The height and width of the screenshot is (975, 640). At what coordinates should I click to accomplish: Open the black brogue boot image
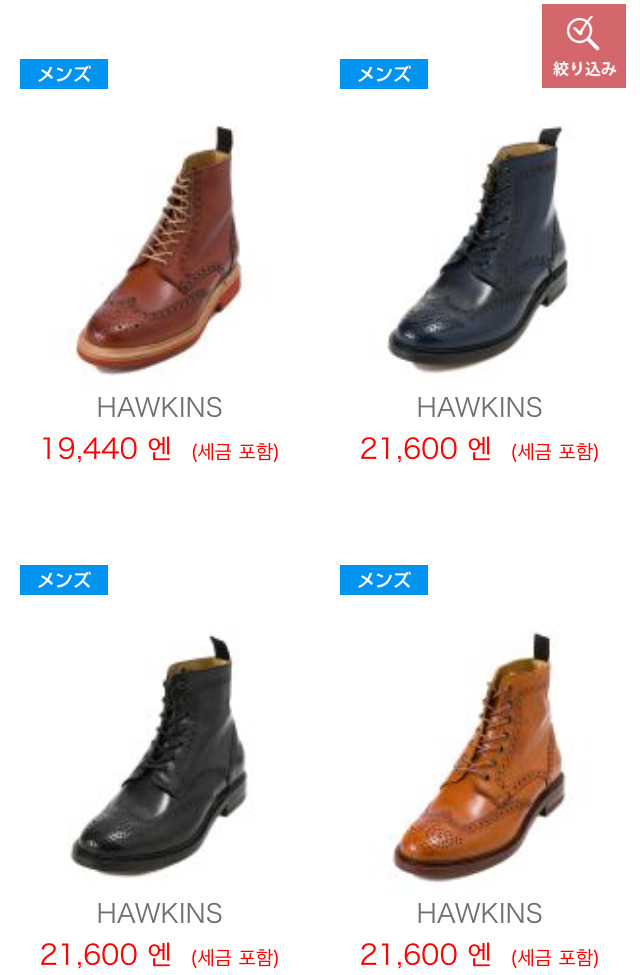click(160, 755)
